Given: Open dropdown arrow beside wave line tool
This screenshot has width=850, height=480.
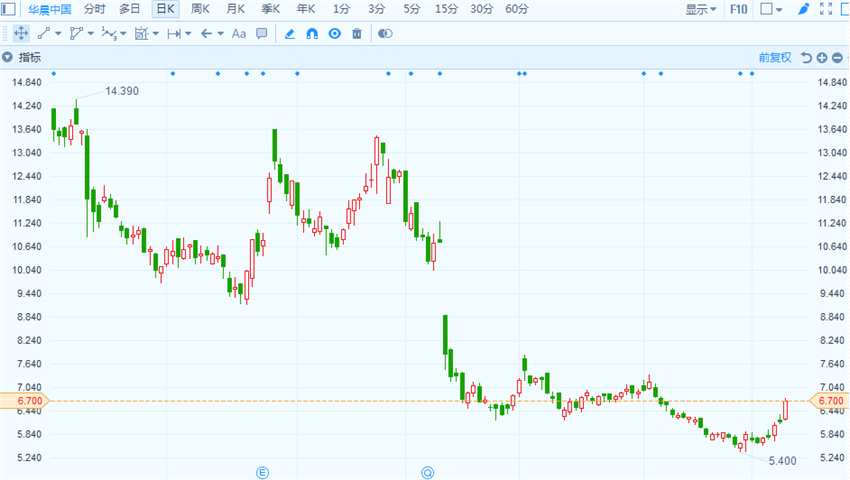Looking at the screenshot, I should [123, 34].
